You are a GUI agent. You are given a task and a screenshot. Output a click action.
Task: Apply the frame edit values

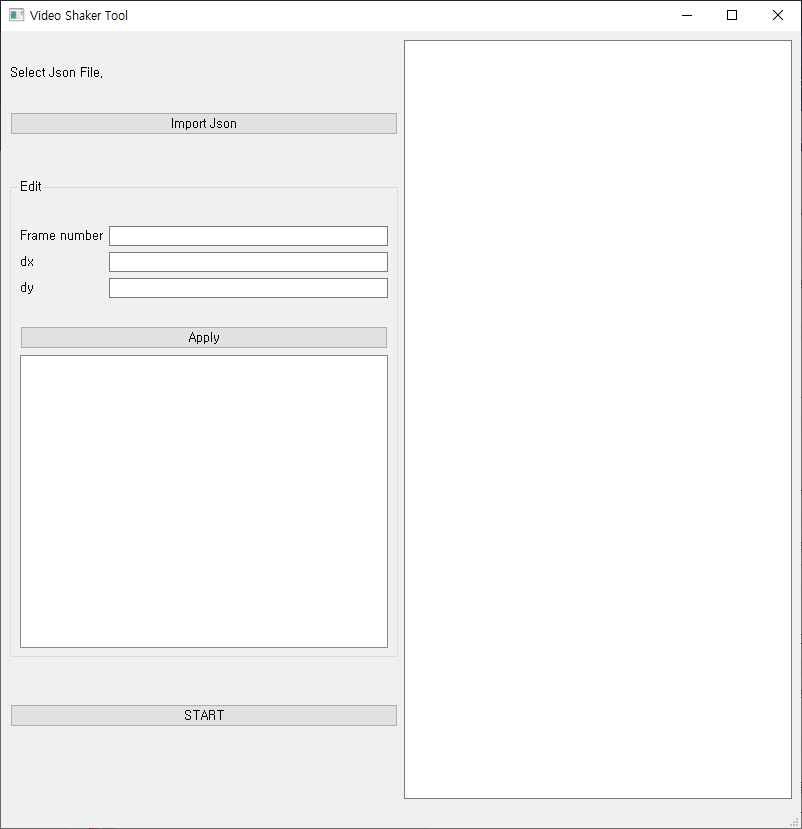coord(204,337)
